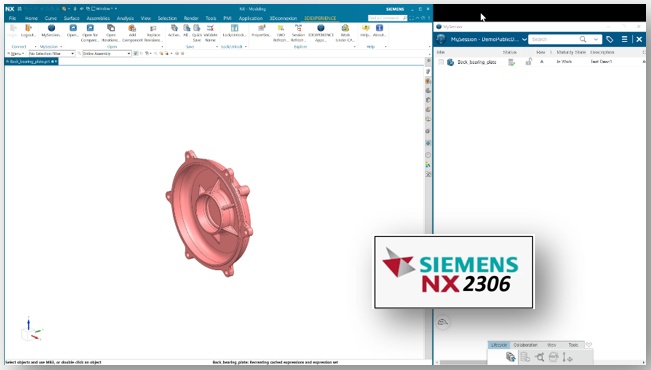Select the Tools tab in MySession panel
The height and width of the screenshot is (370, 651).
573,345
